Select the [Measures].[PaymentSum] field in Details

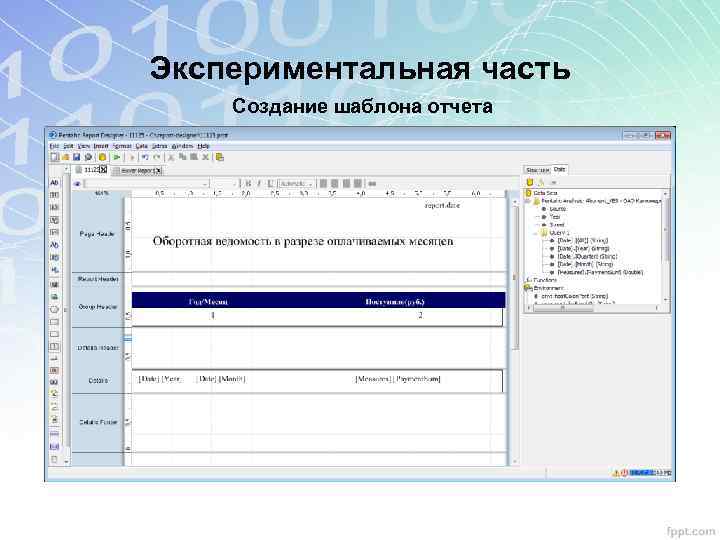pyautogui.click(x=398, y=379)
